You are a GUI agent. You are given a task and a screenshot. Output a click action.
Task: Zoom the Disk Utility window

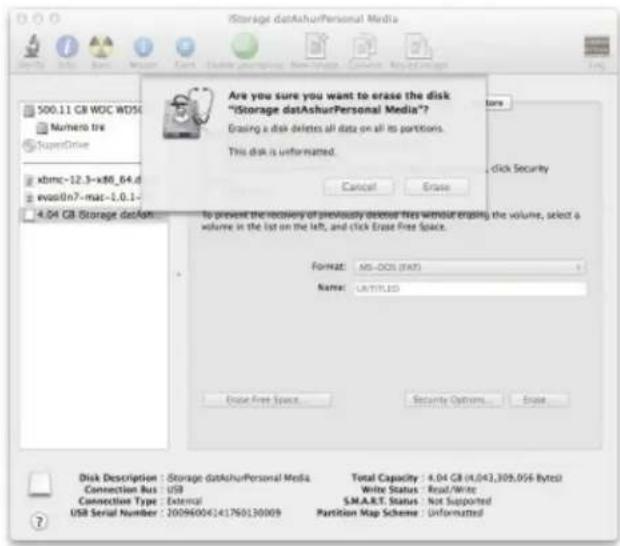(55, 19)
